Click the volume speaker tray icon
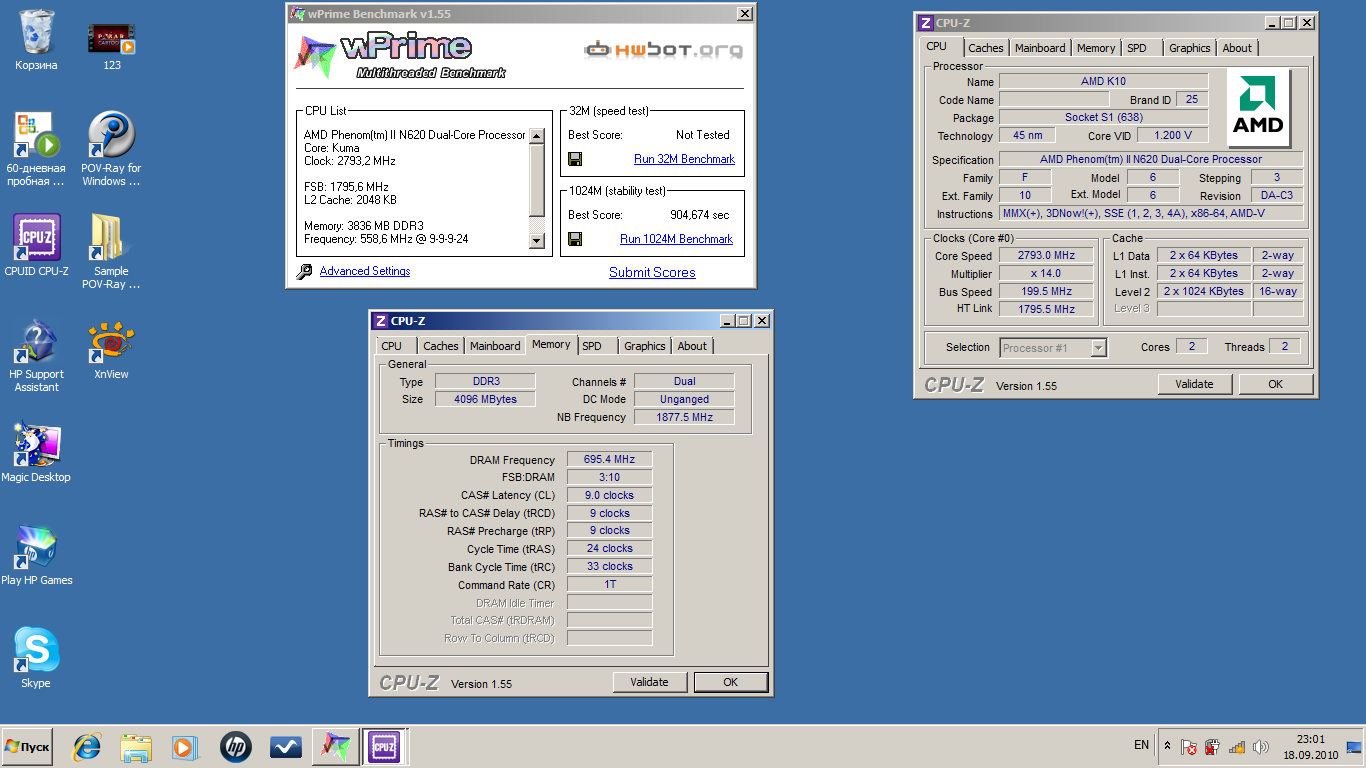This screenshot has height=768, width=1366. 1261,747
